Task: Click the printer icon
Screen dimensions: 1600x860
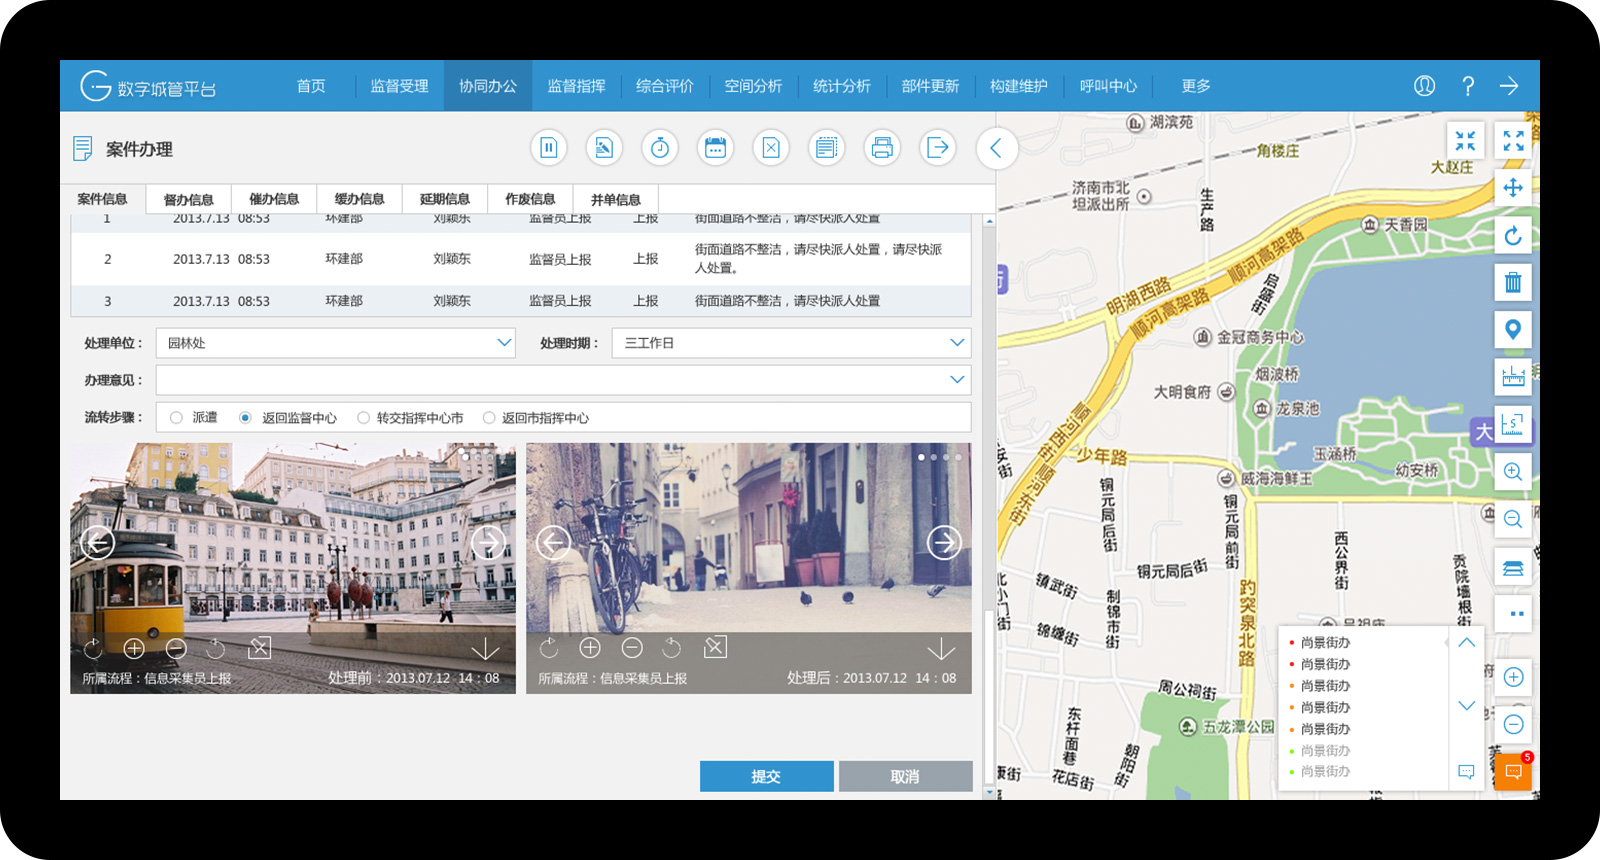Action: pyautogui.click(x=882, y=148)
